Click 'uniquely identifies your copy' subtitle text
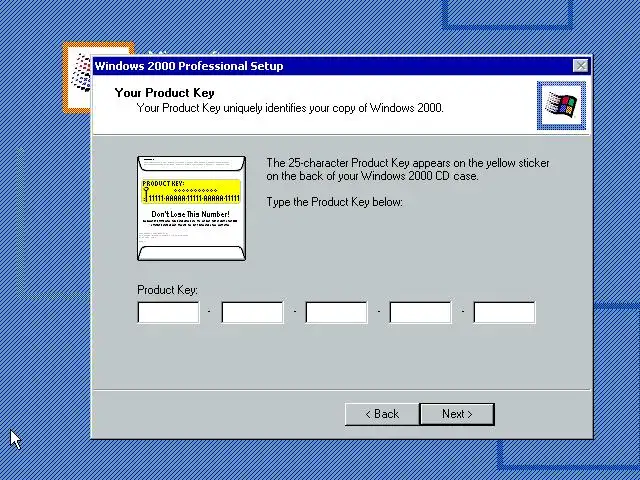 [x=290, y=108]
